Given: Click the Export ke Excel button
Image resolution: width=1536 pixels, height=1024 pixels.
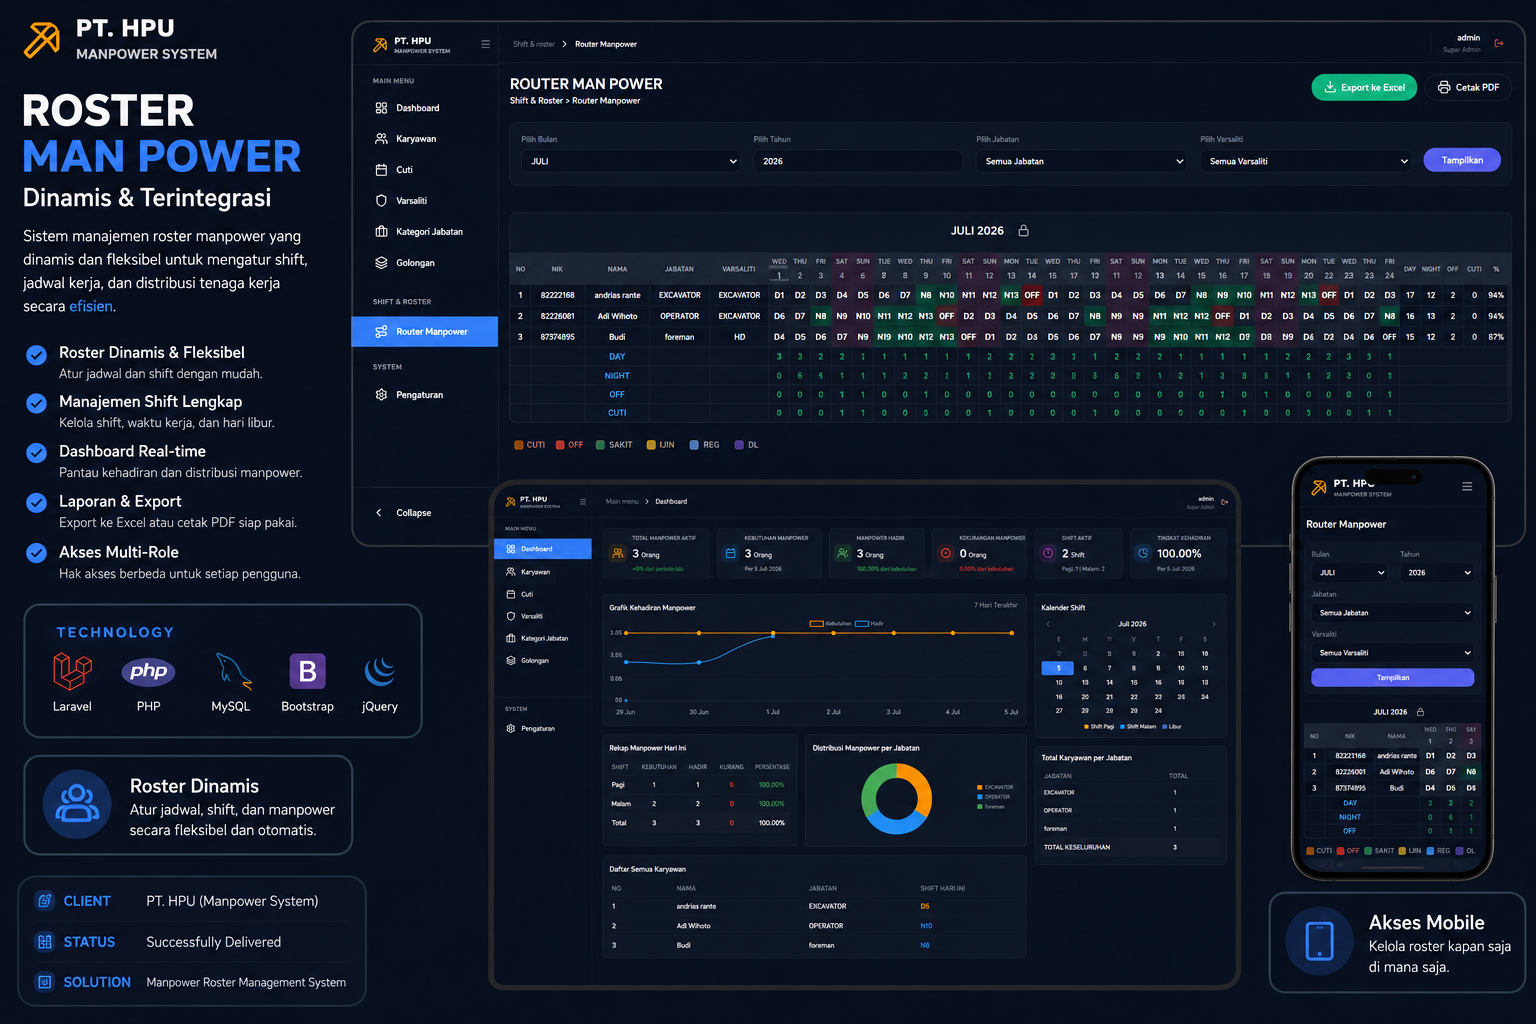Looking at the screenshot, I should coord(1364,87).
